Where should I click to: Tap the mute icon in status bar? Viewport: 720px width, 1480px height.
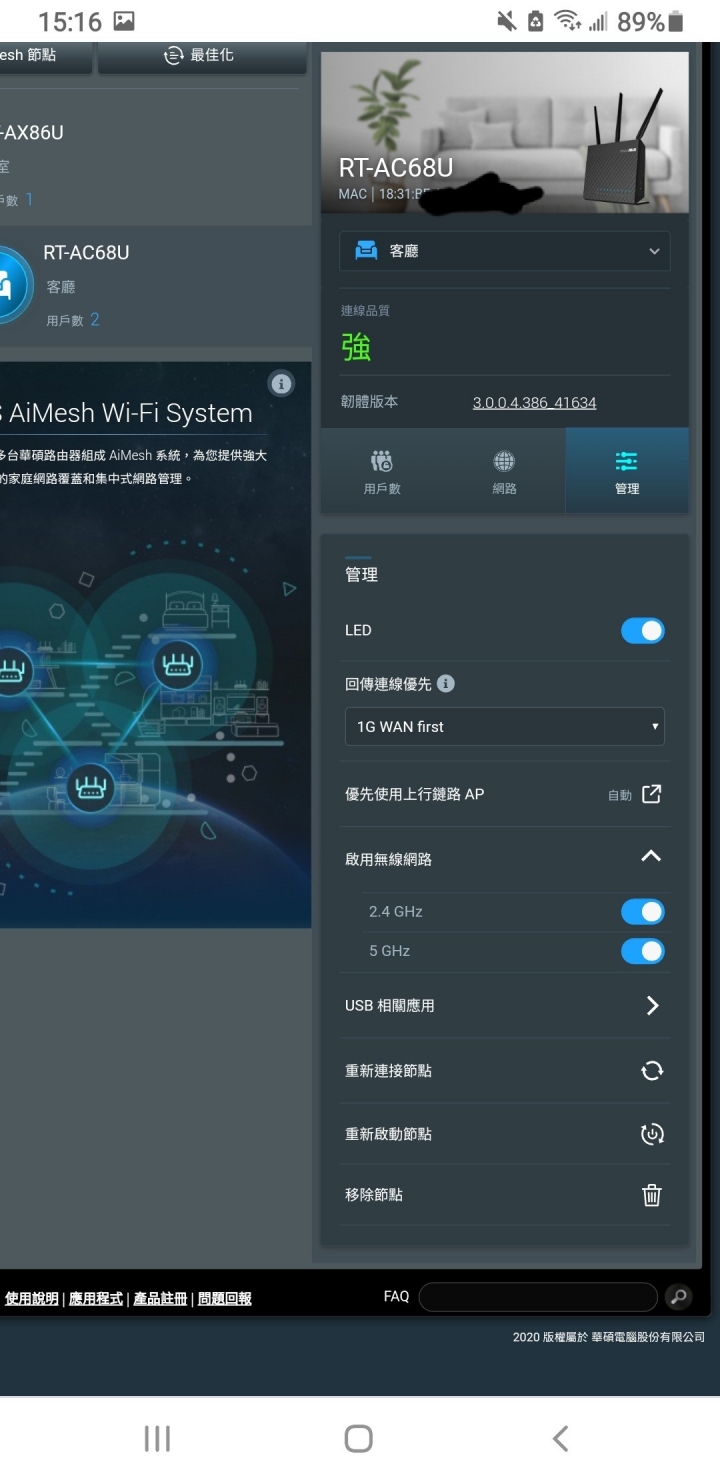[x=506, y=21]
